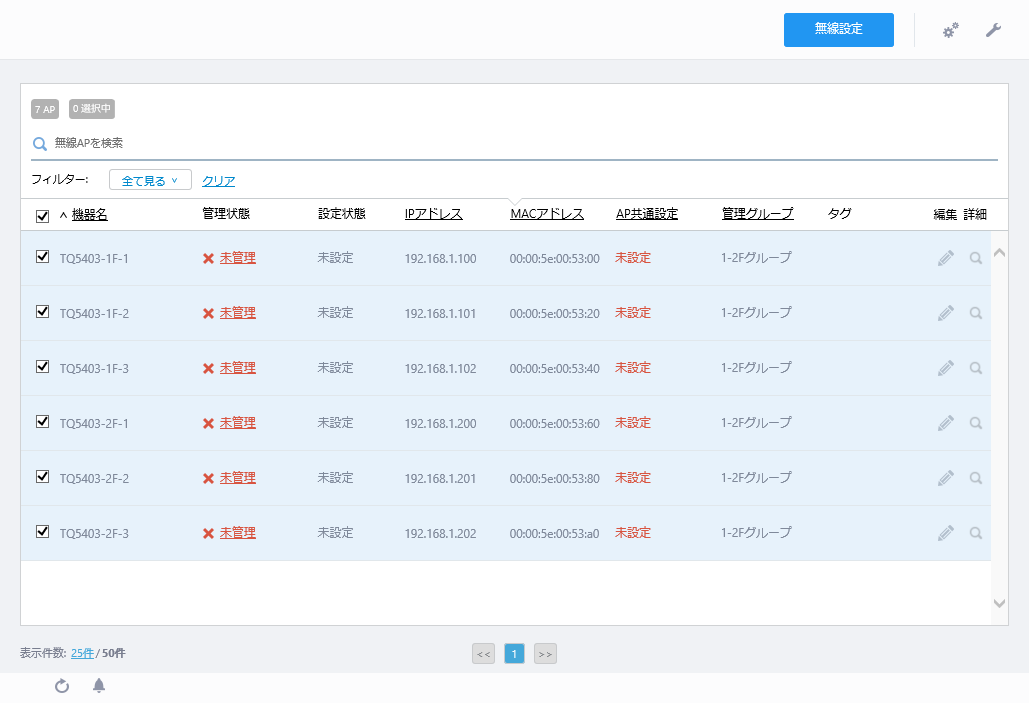The image size is (1029, 703).
Task: Select page 1 in pagination
Action: (x=514, y=654)
